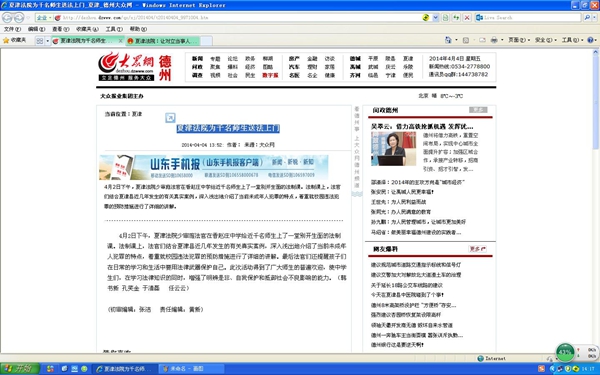
Task: Click the Quick Tabs grid icon
Action: [39, 41]
